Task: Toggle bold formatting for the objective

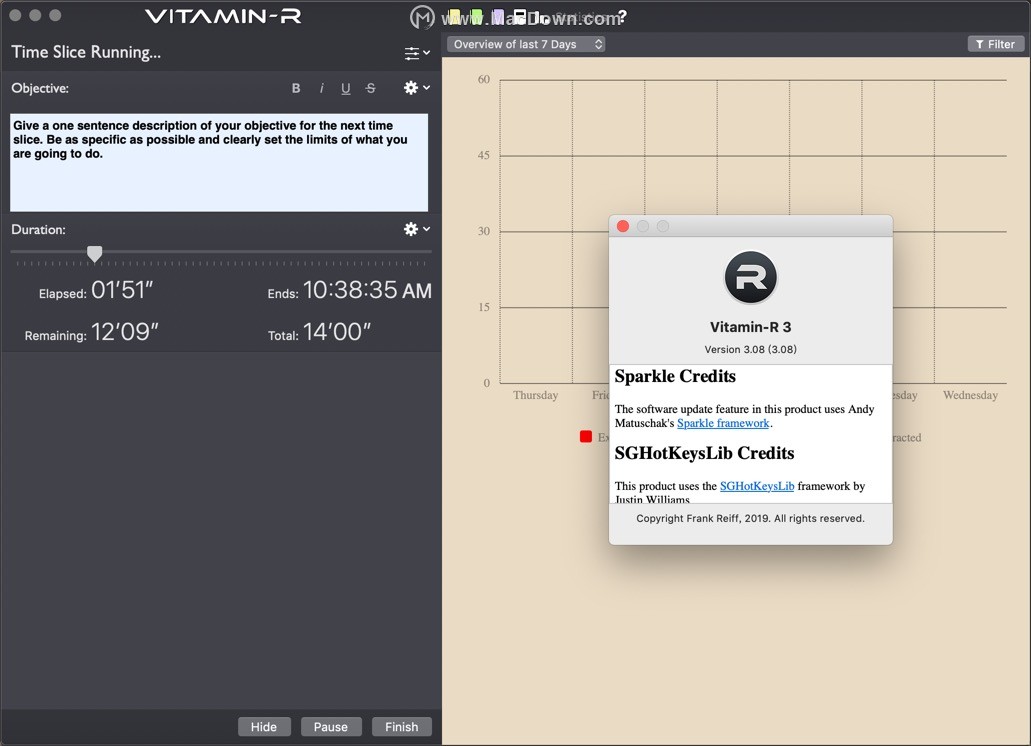Action: [296, 88]
